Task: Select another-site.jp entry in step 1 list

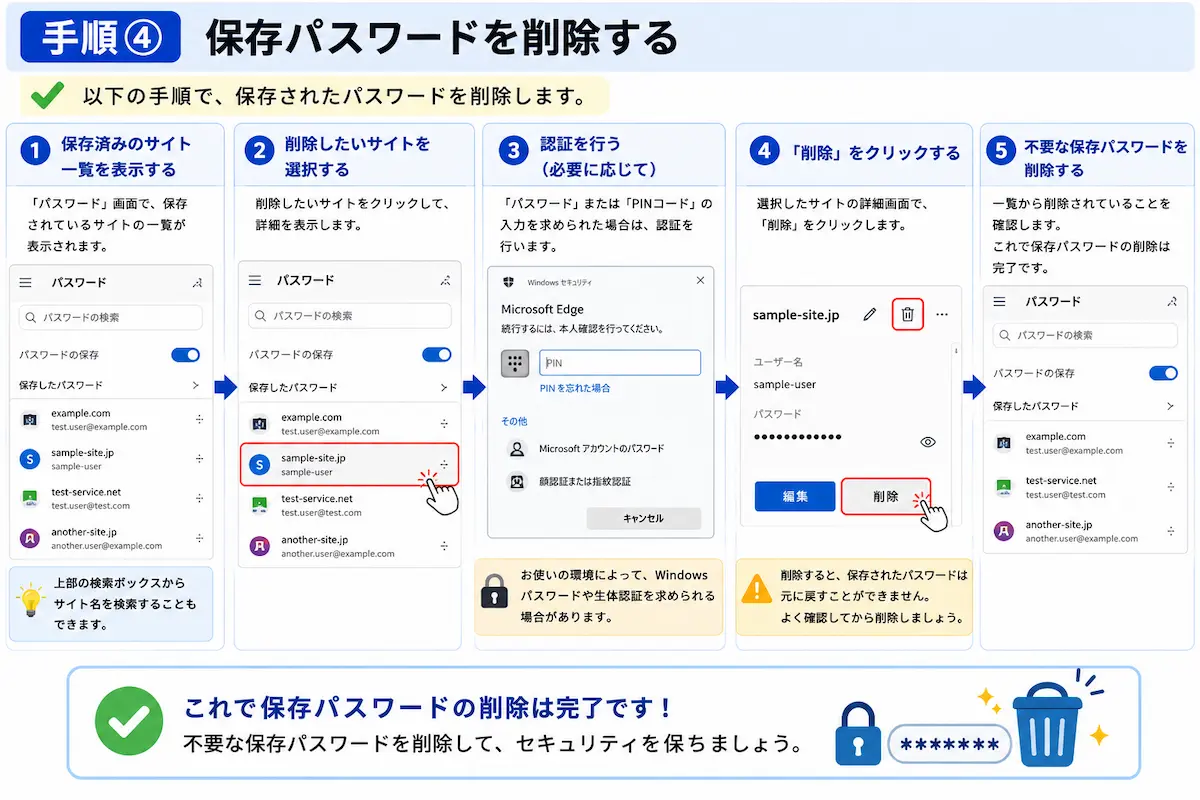Action: pos(111,538)
